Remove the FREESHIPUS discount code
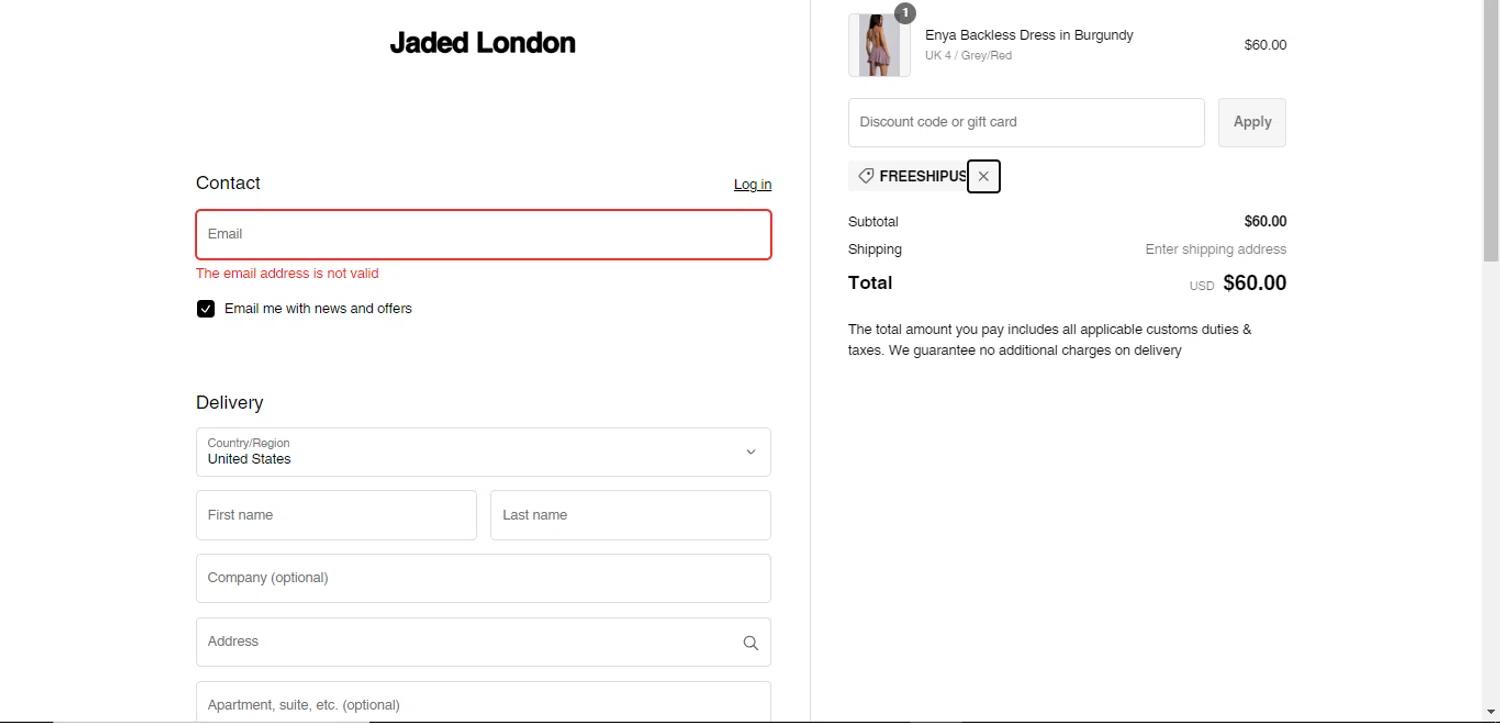 pyautogui.click(x=984, y=176)
